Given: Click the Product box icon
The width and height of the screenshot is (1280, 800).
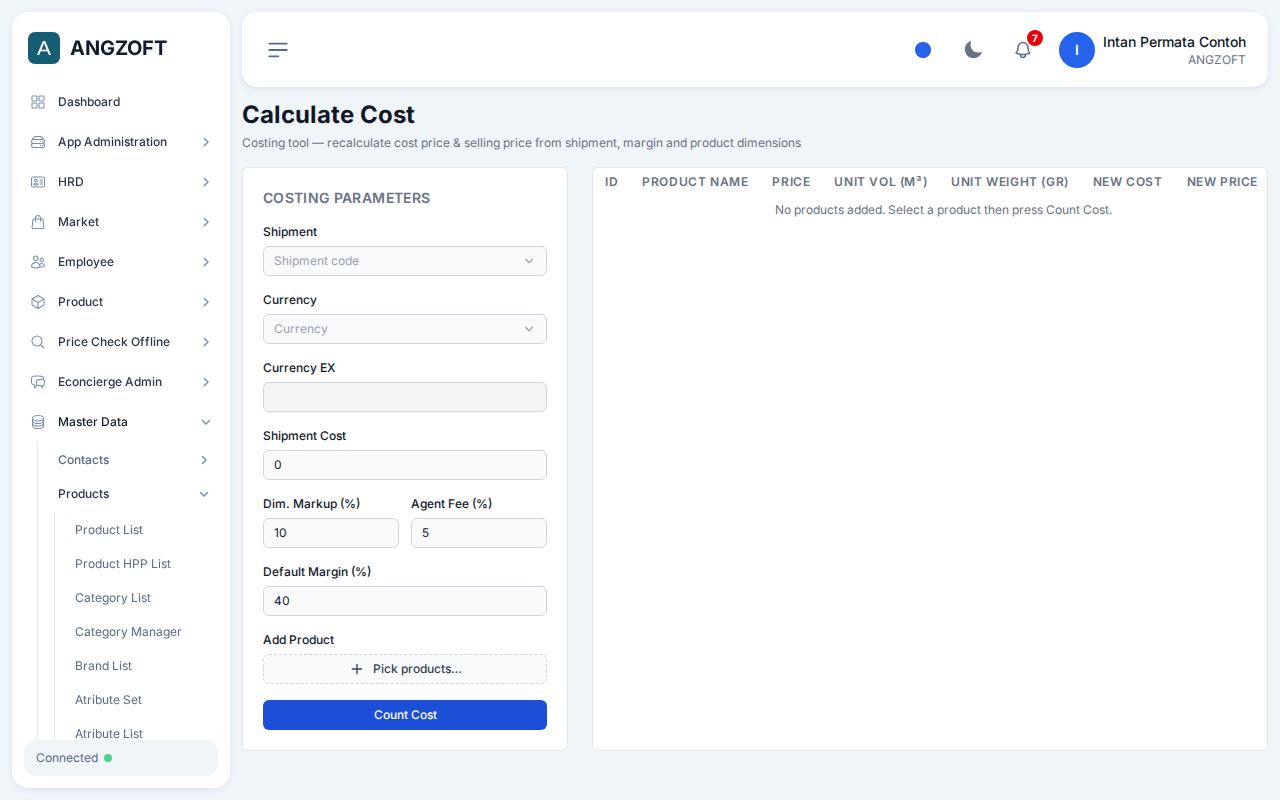Looking at the screenshot, I should tap(38, 302).
